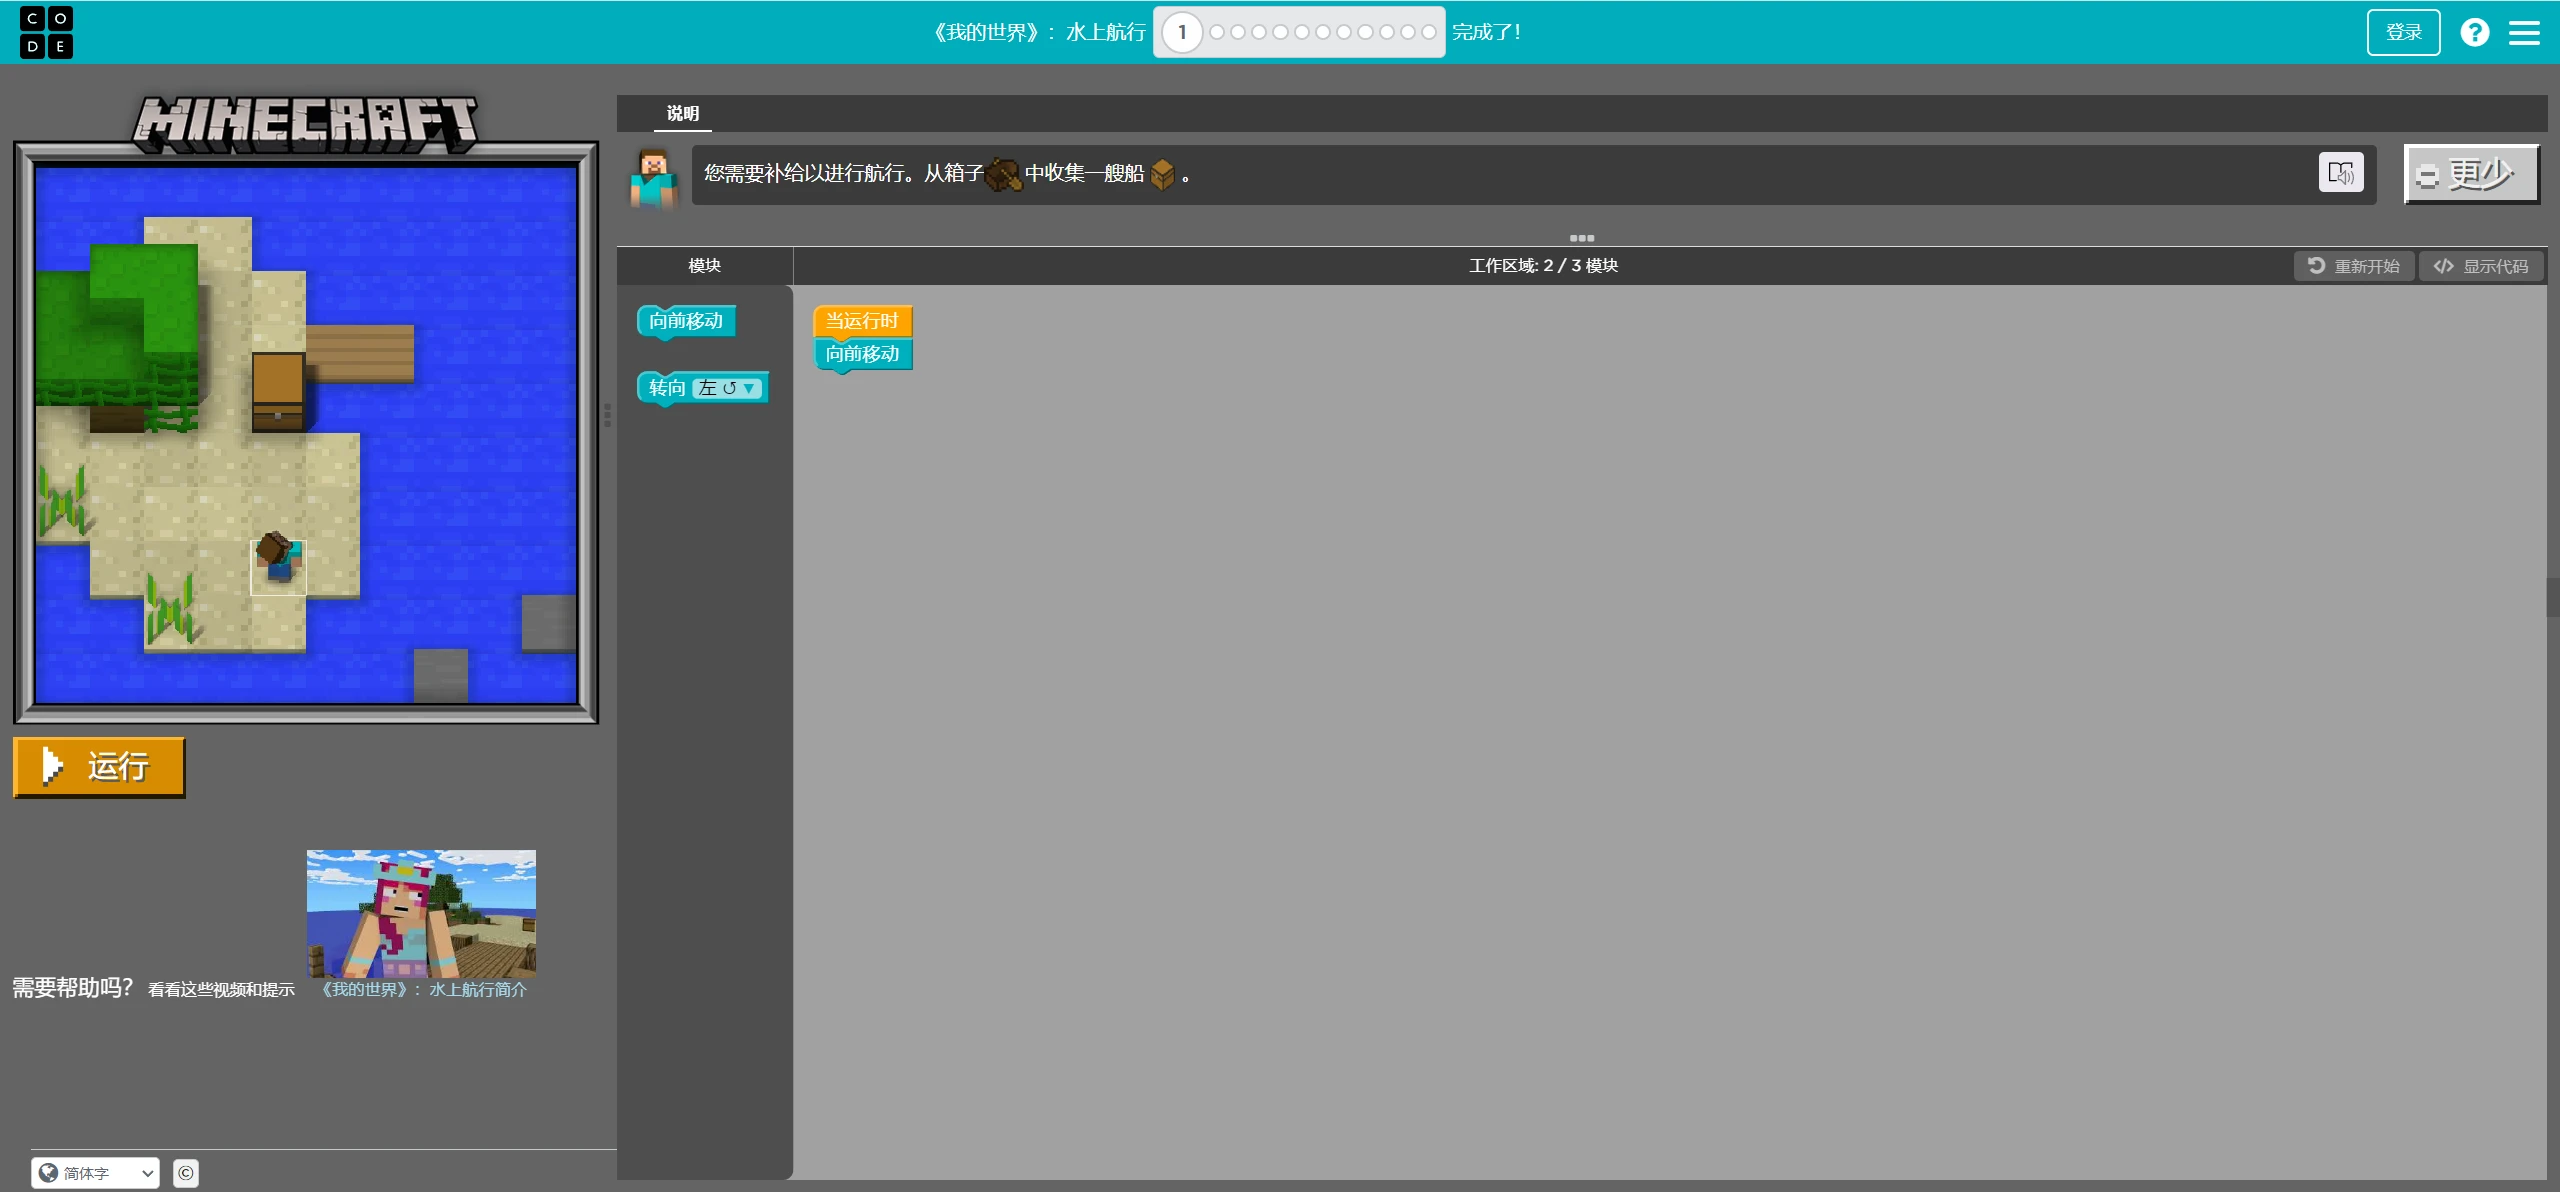The image size is (2560, 1192).
Task: Click the 模块 blocks header
Action: (705, 265)
